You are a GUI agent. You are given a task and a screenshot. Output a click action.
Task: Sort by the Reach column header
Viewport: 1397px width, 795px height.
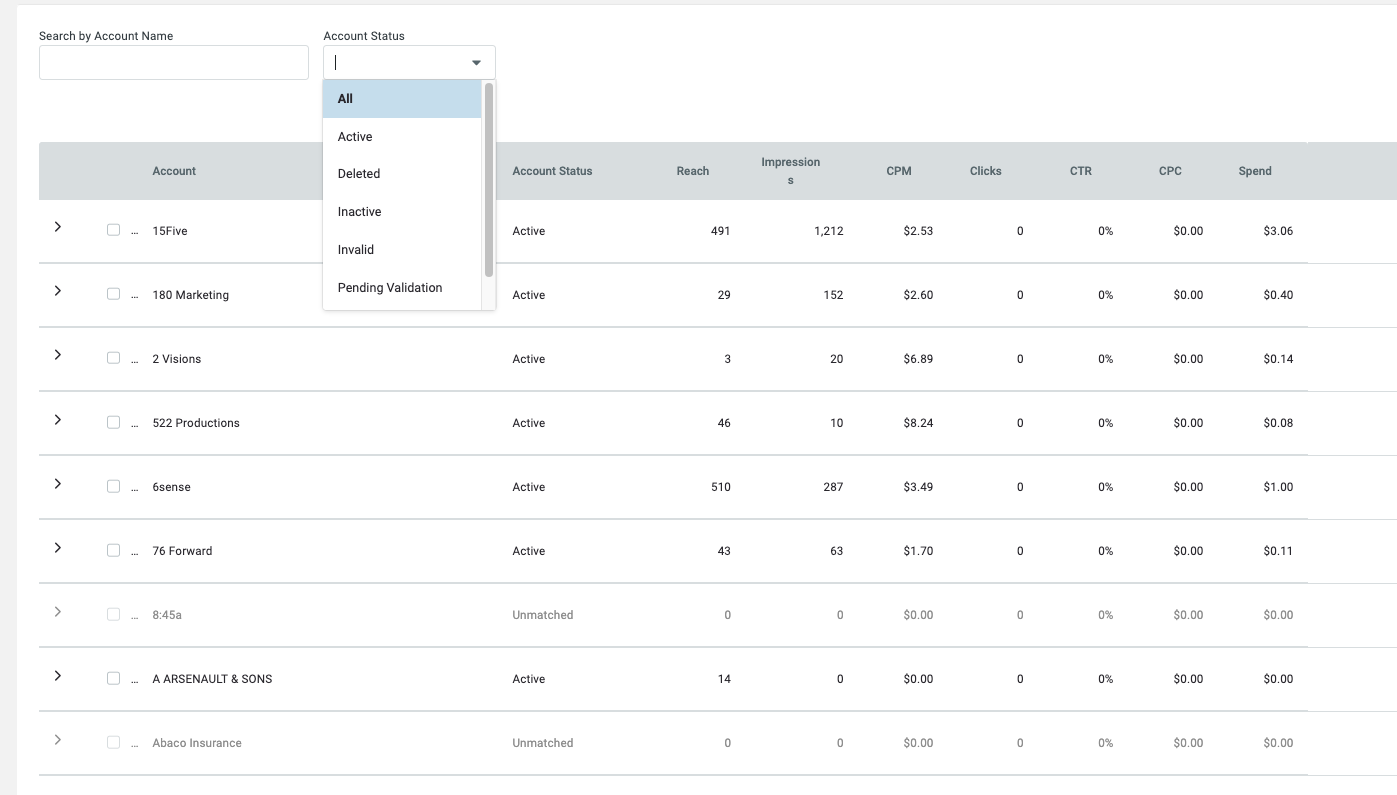point(693,171)
